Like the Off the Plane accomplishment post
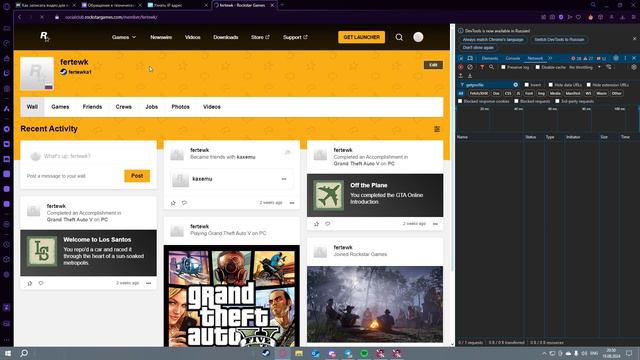Screen dimensions: 640x360 point(316,224)
